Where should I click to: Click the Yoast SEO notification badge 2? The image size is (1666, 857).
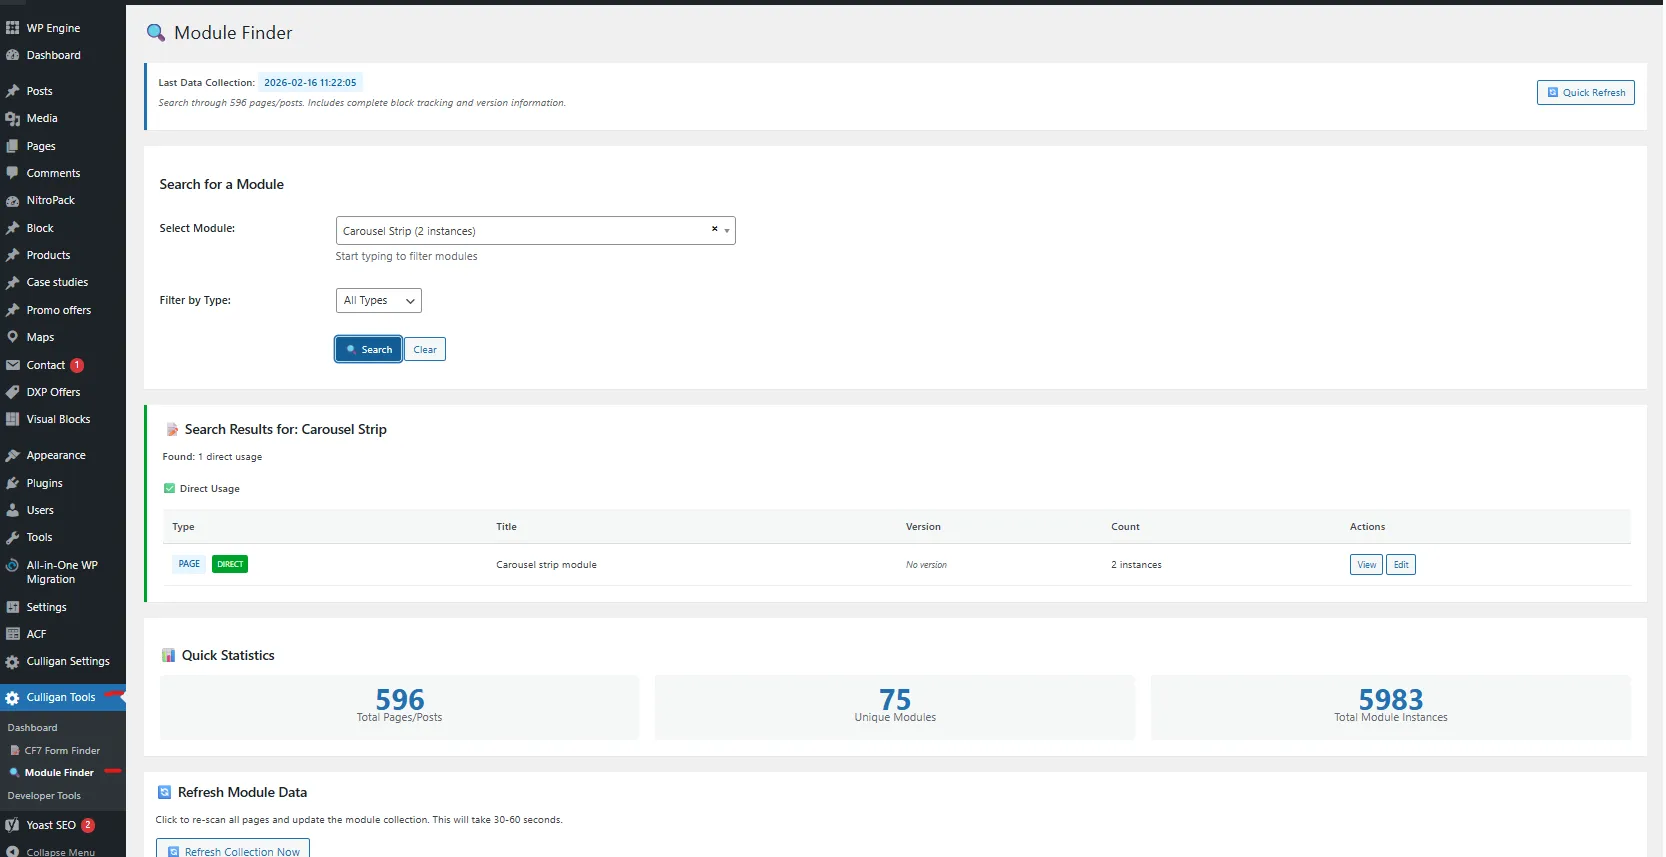coord(88,825)
